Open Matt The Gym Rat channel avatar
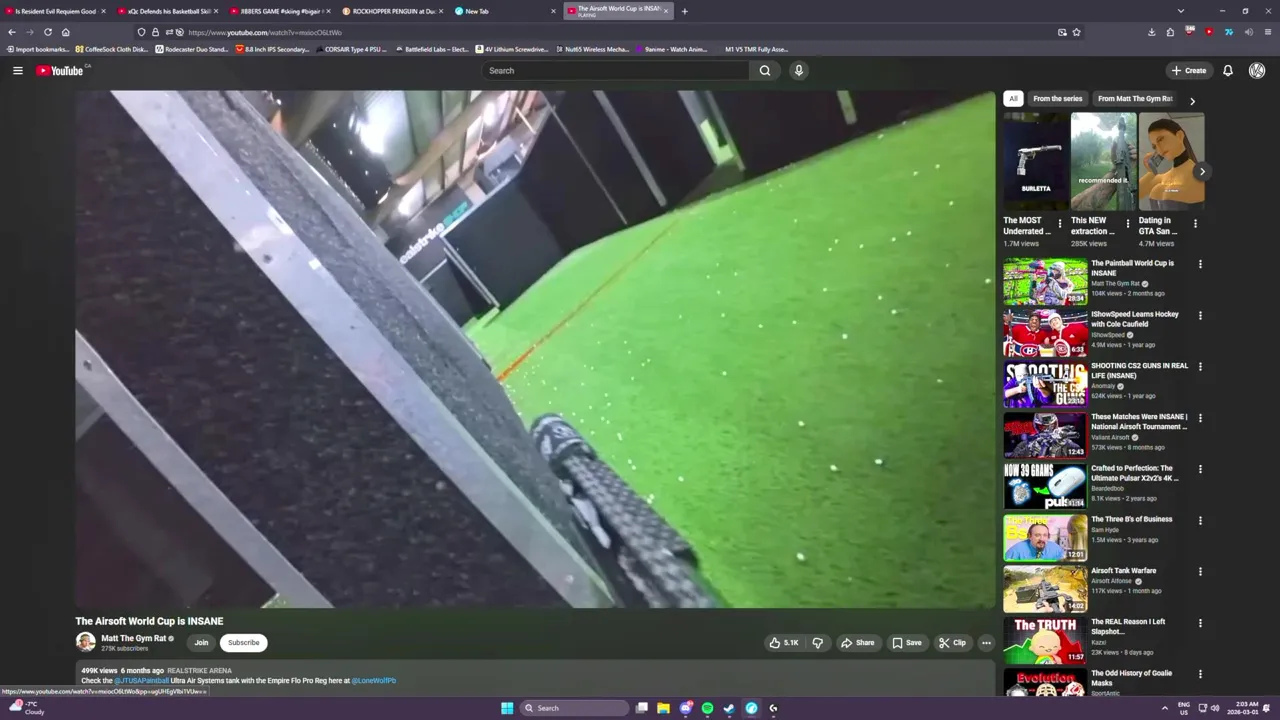Viewport: 1280px width, 720px height. coord(86,642)
